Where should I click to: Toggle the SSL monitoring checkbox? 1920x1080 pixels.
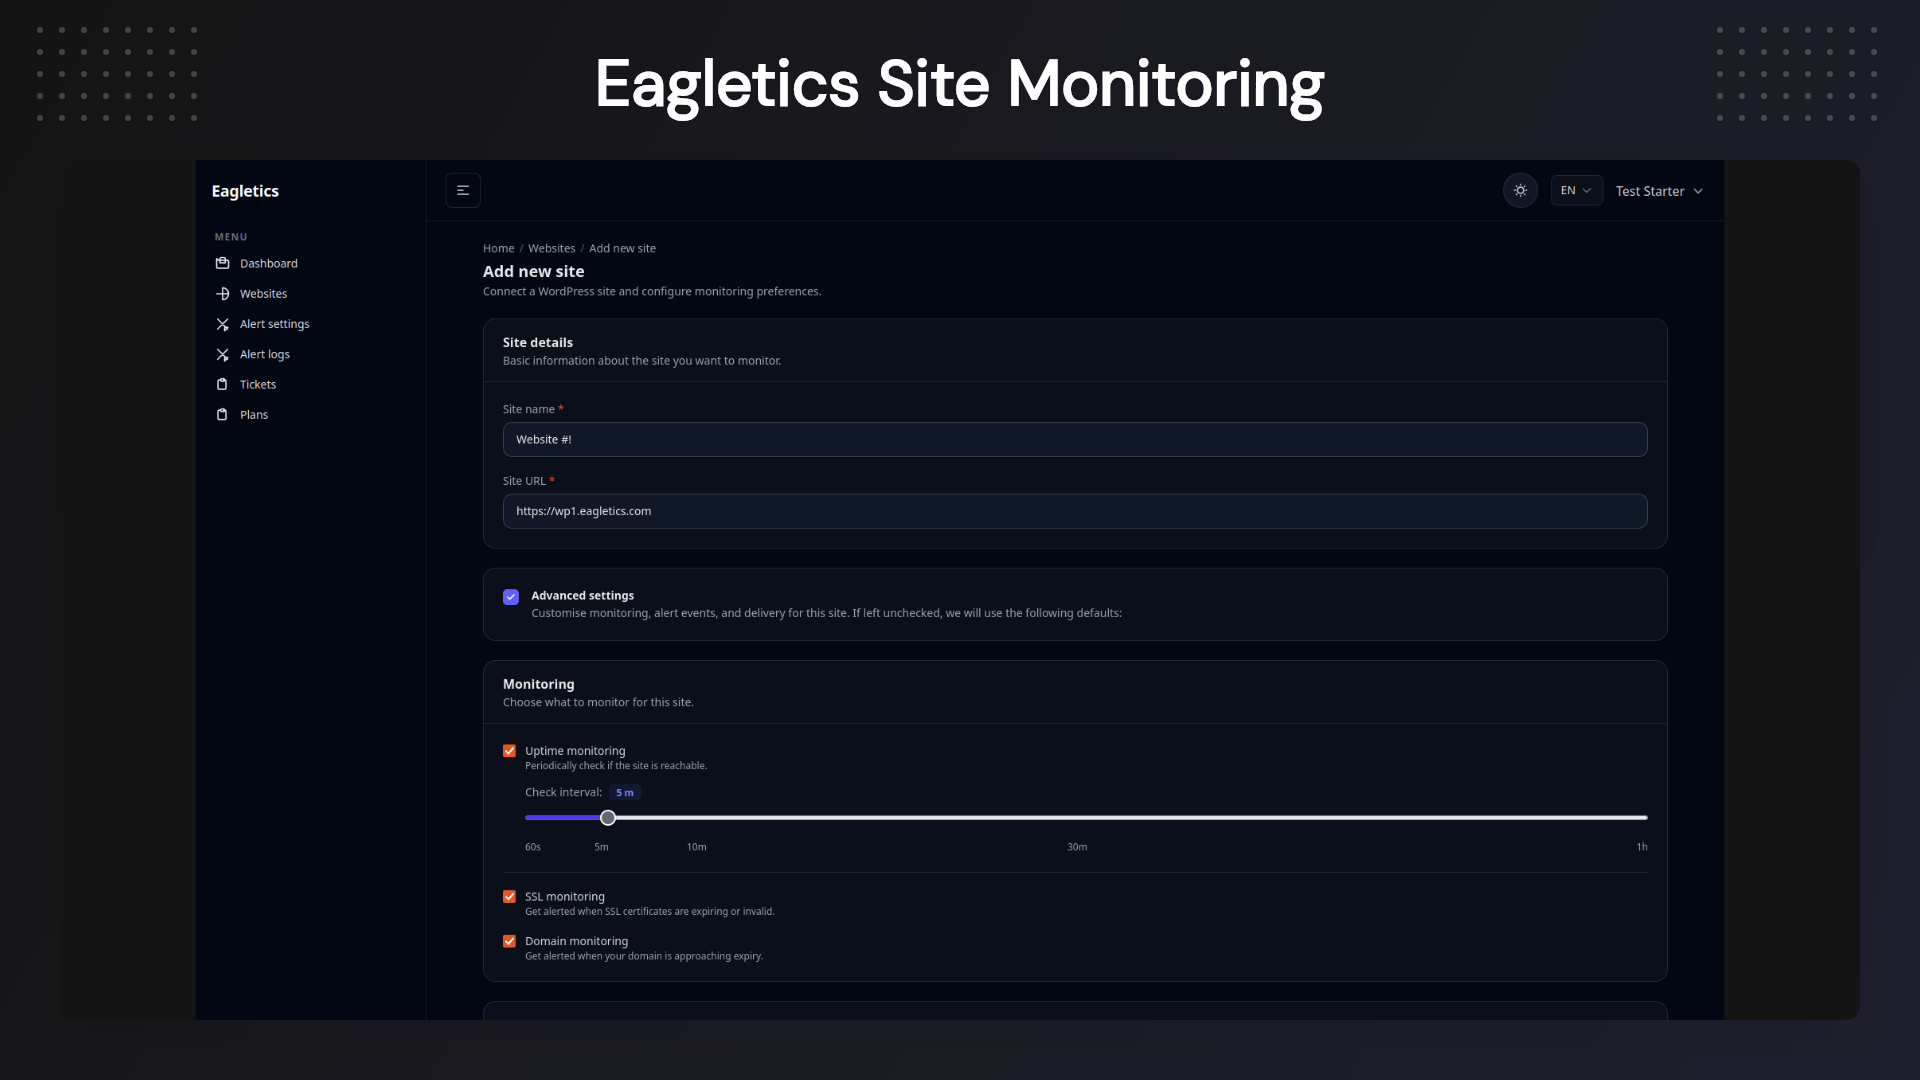(510, 897)
